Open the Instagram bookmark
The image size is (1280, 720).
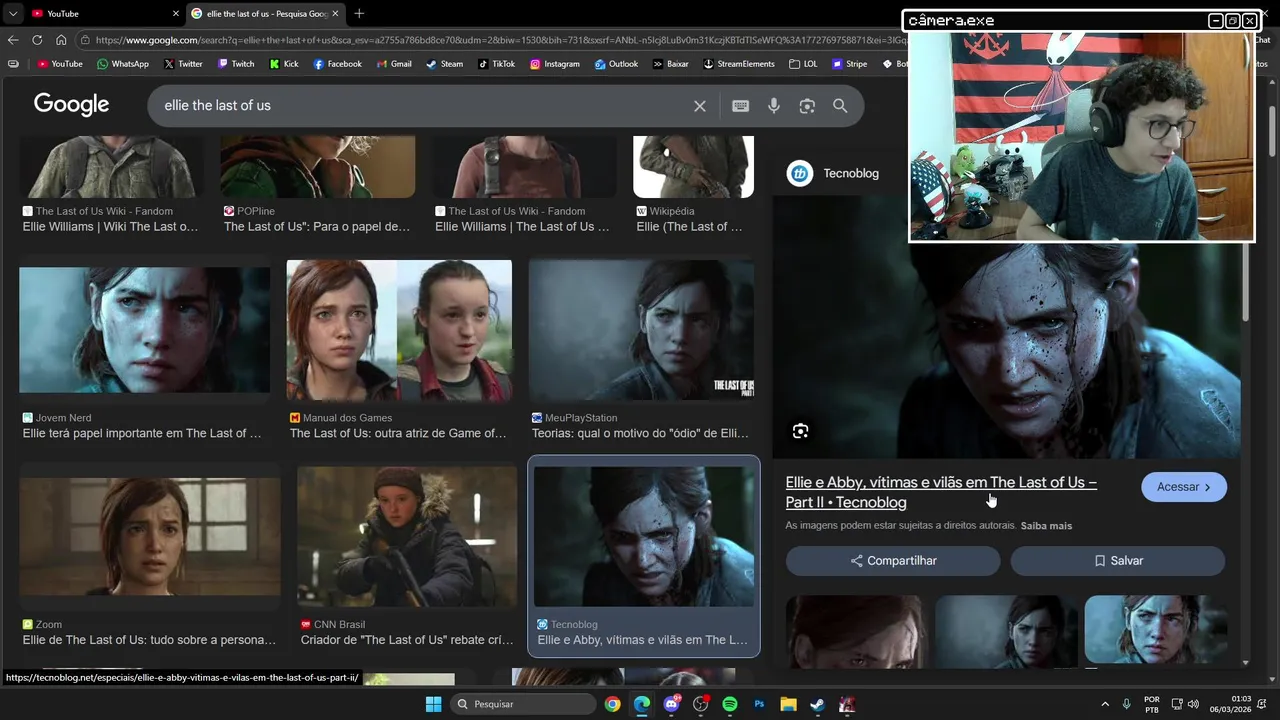(x=555, y=64)
